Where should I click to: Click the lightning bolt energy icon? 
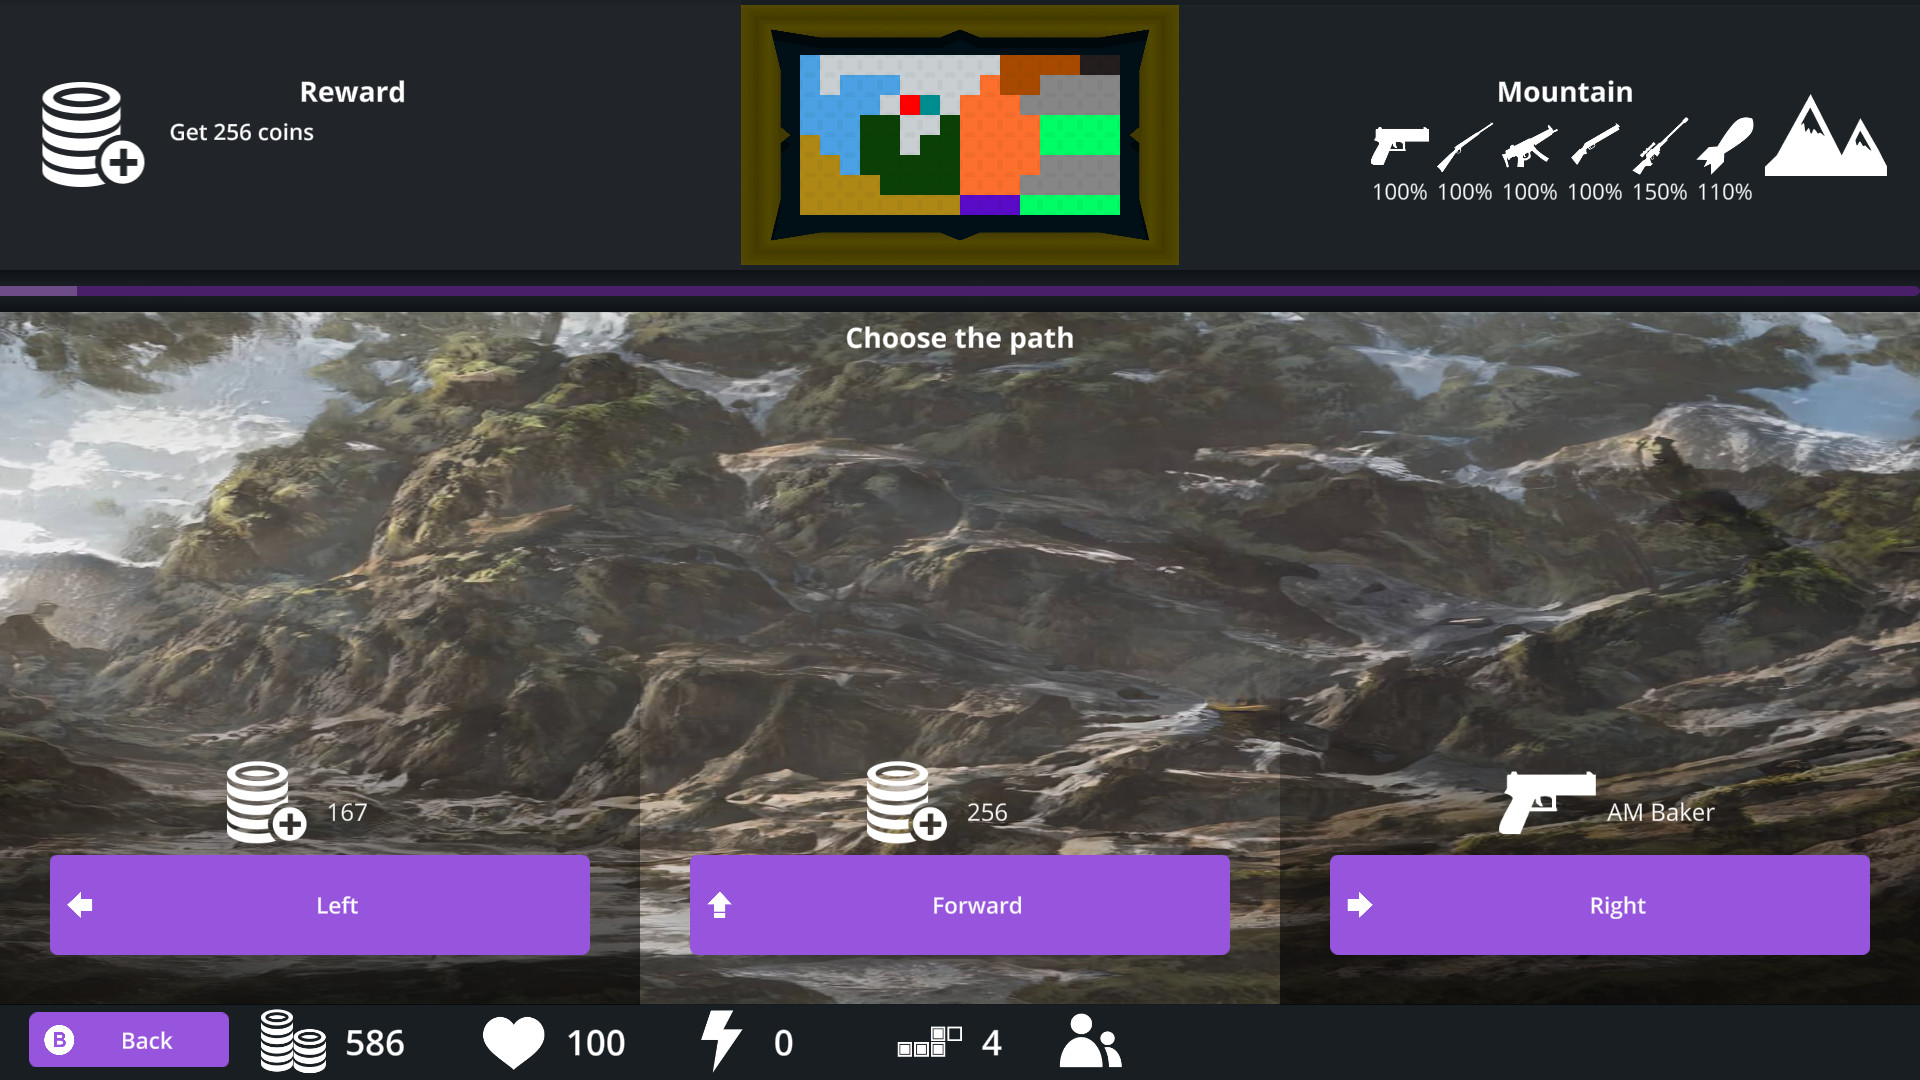click(720, 1040)
